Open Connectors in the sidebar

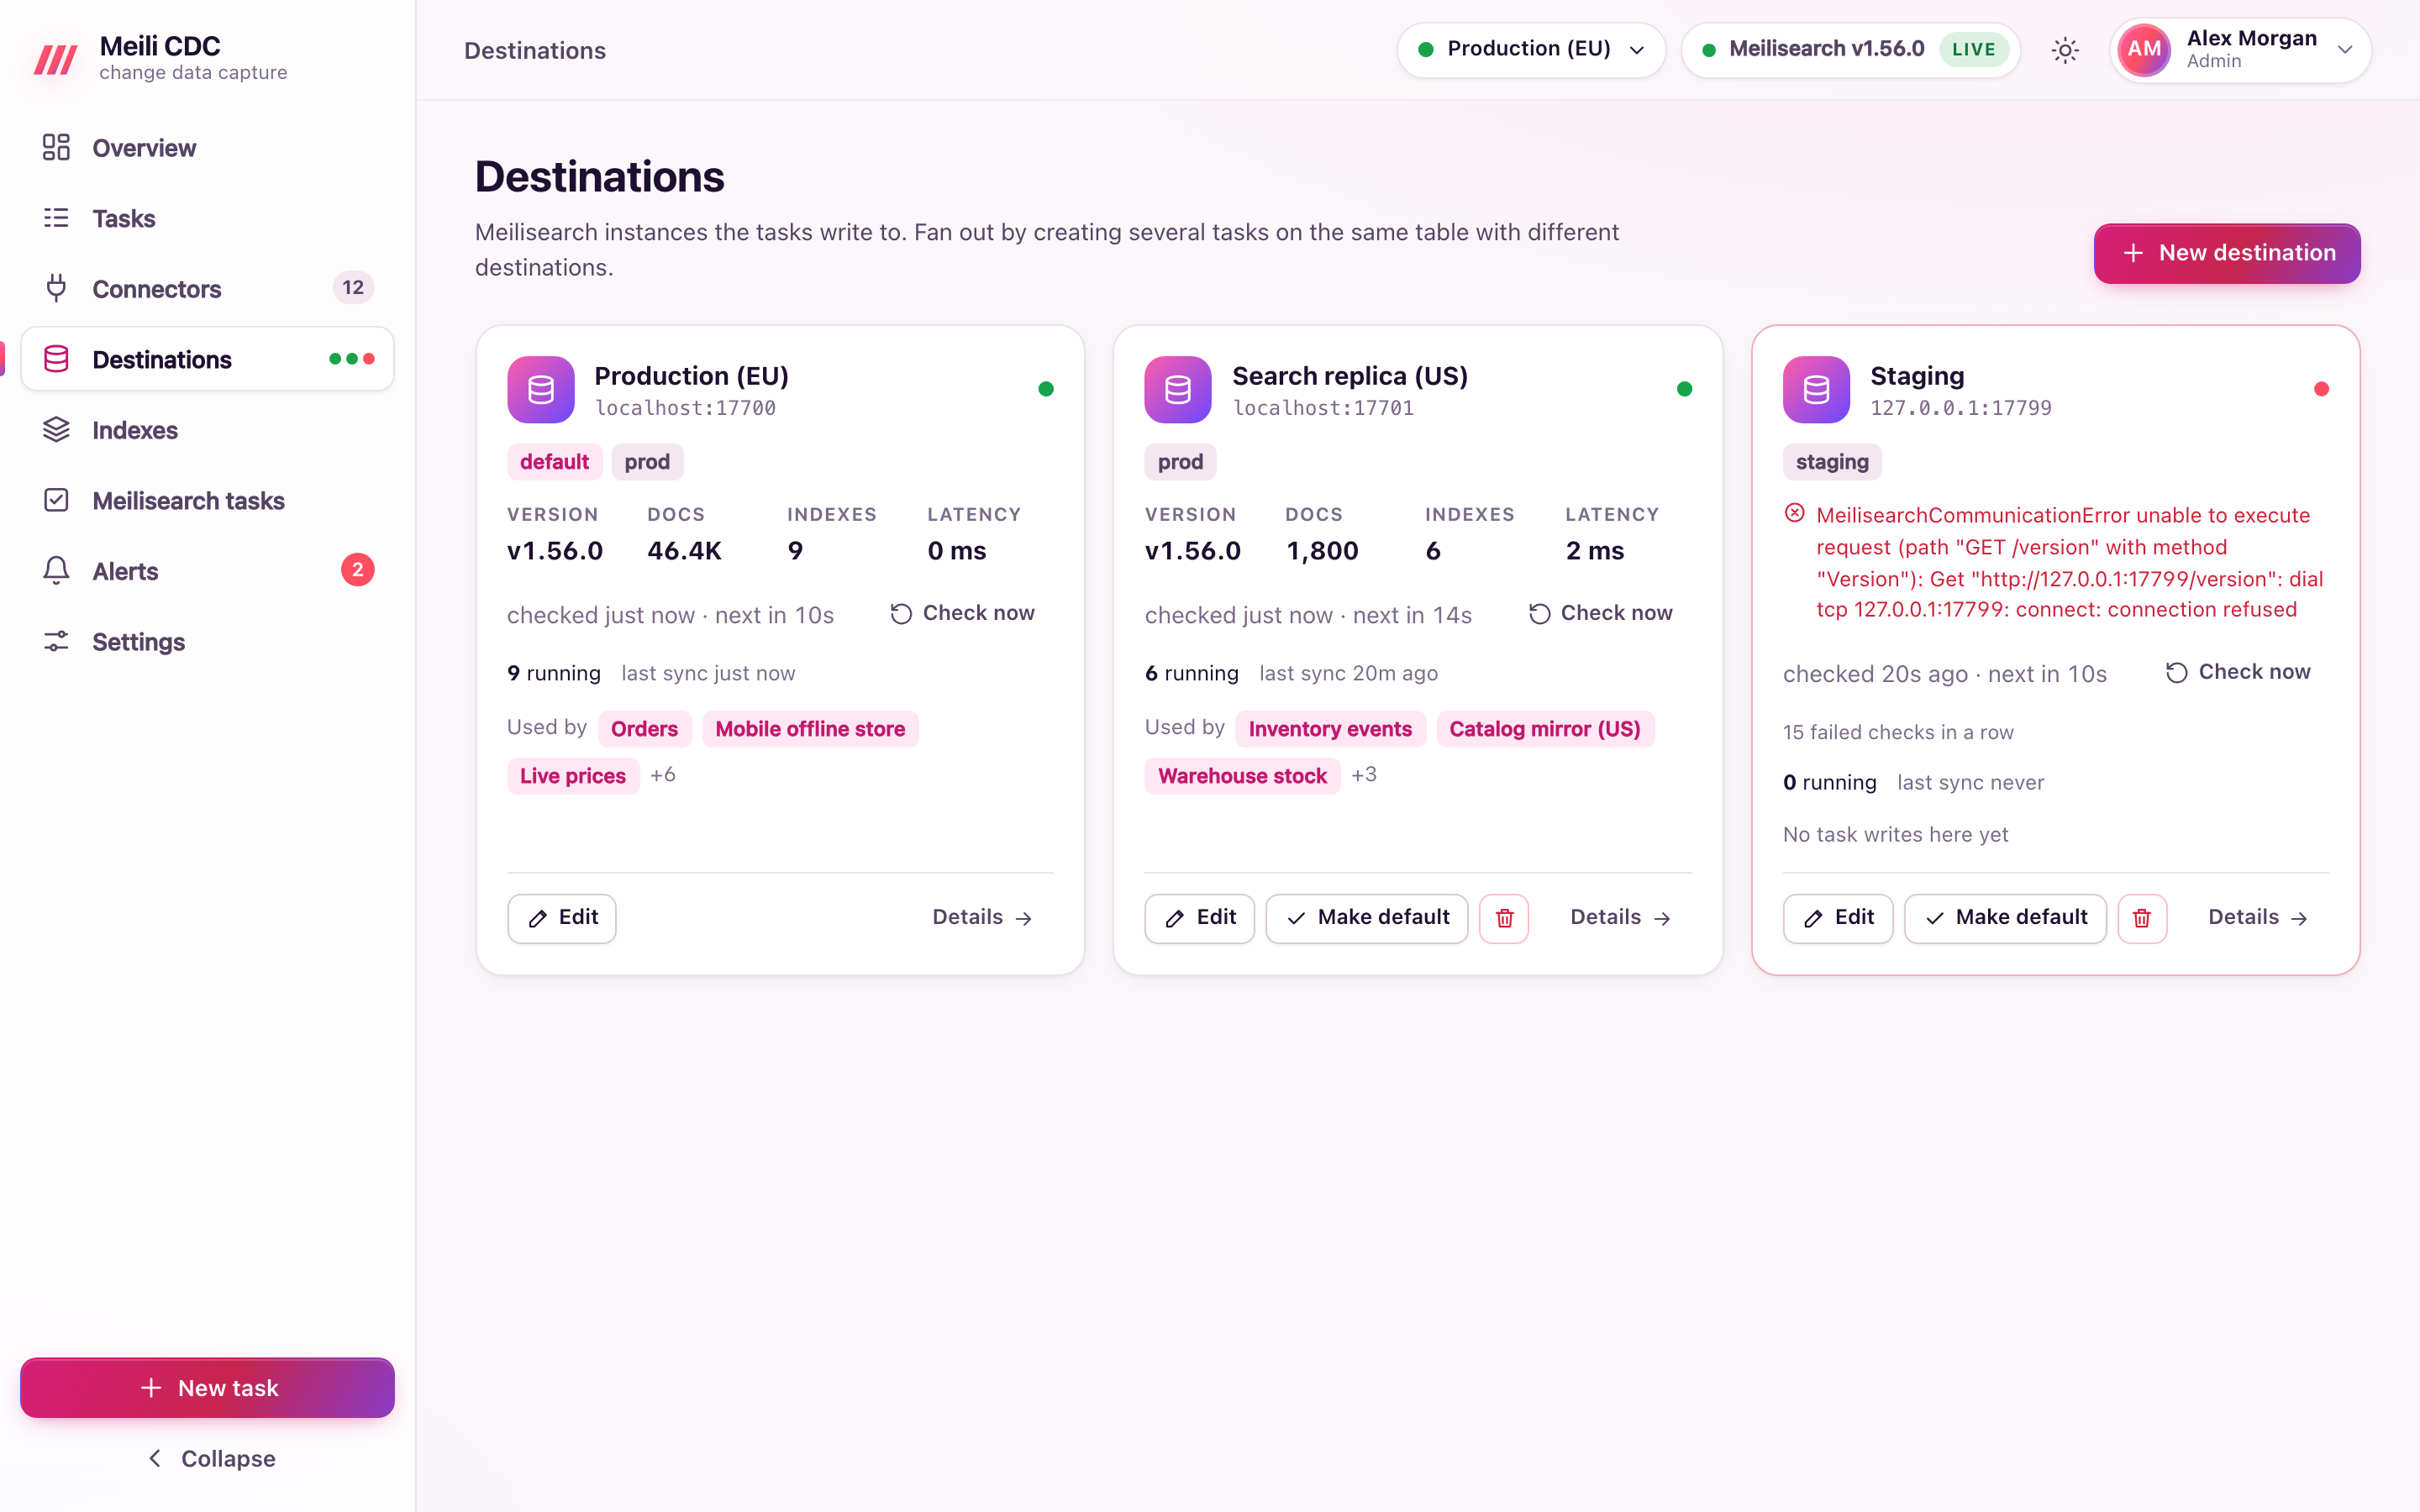(207, 289)
